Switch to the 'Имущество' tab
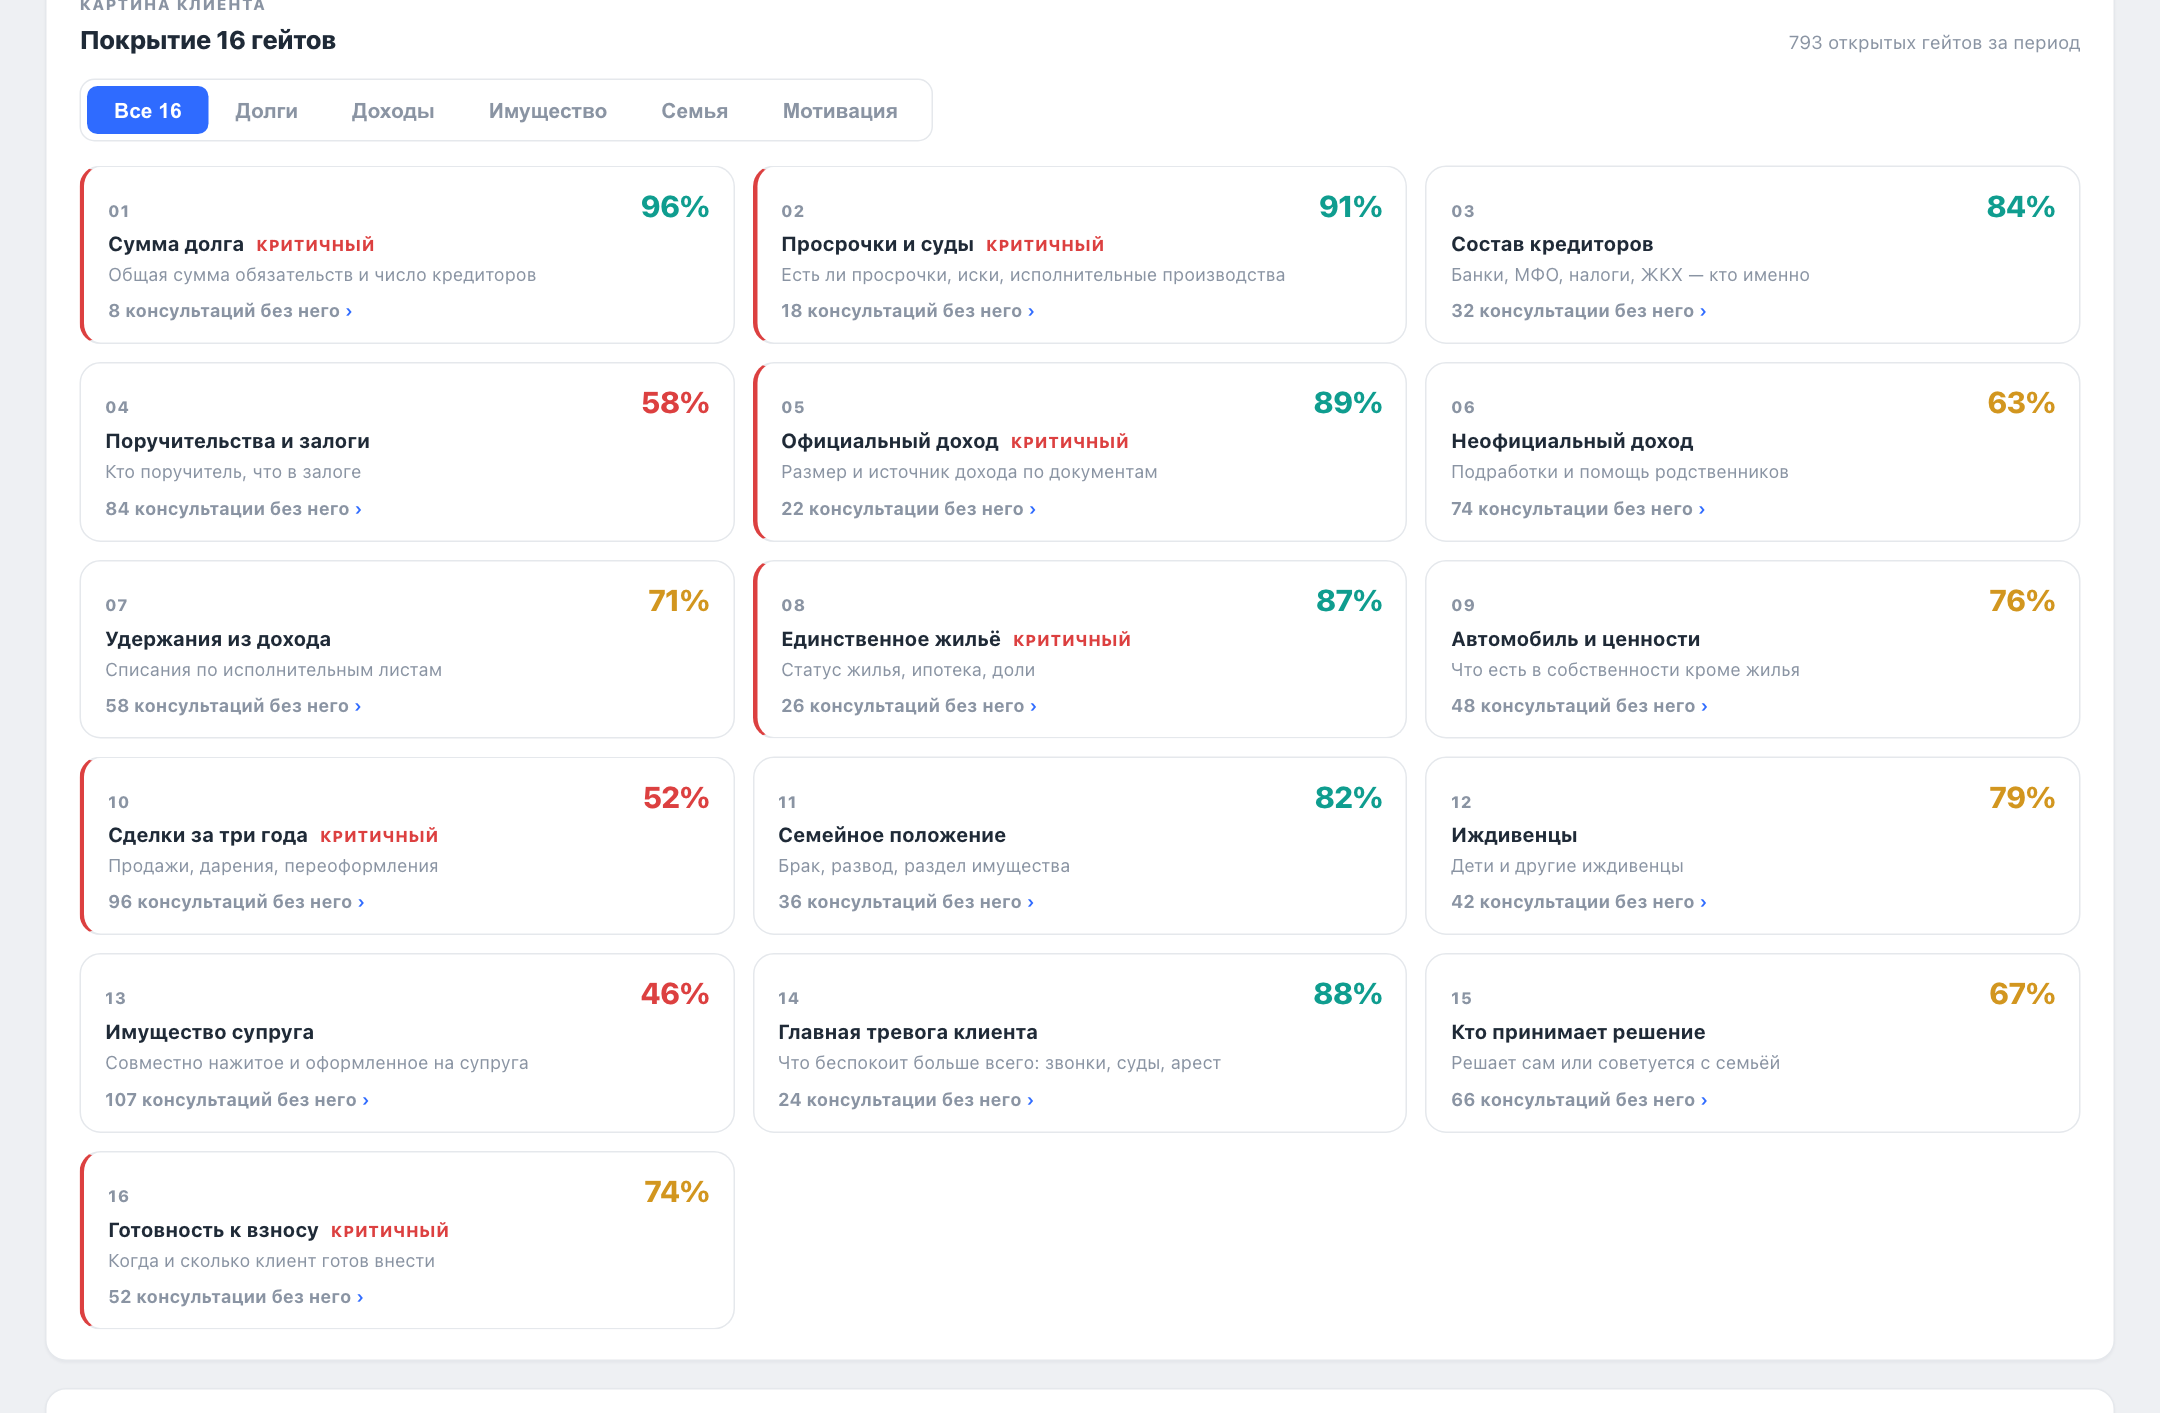Image resolution: width=2160 pixels, height=1413 pixels. click(548, 111)
